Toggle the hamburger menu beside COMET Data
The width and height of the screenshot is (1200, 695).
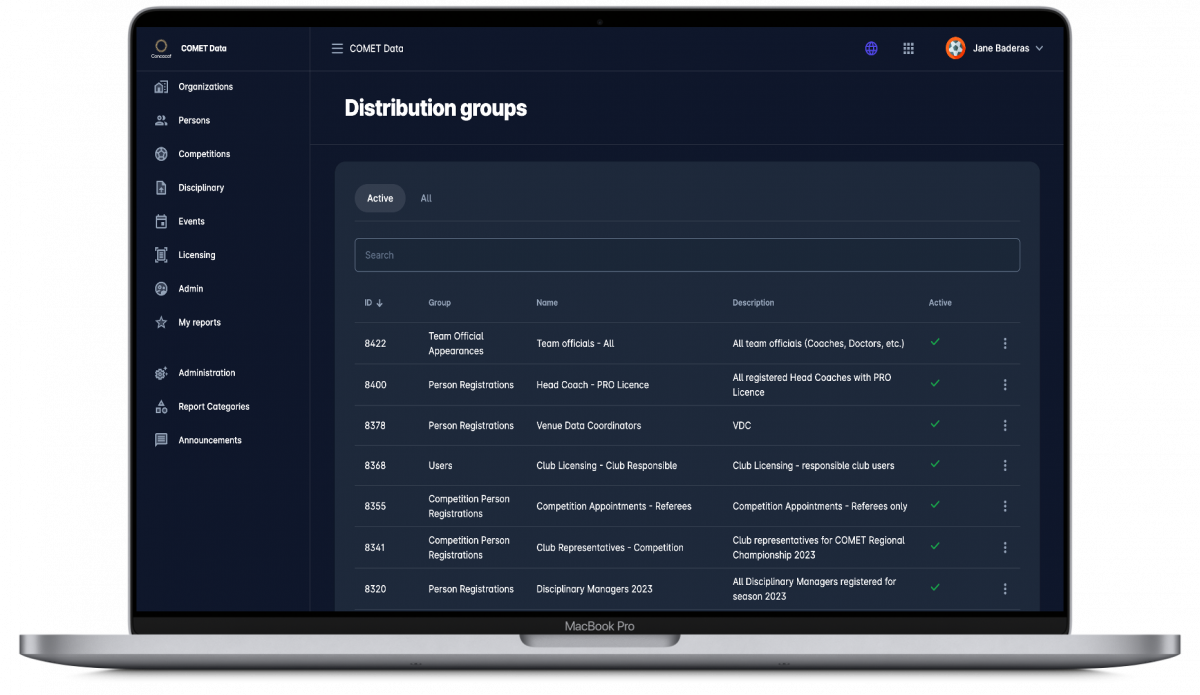[337, 48]
